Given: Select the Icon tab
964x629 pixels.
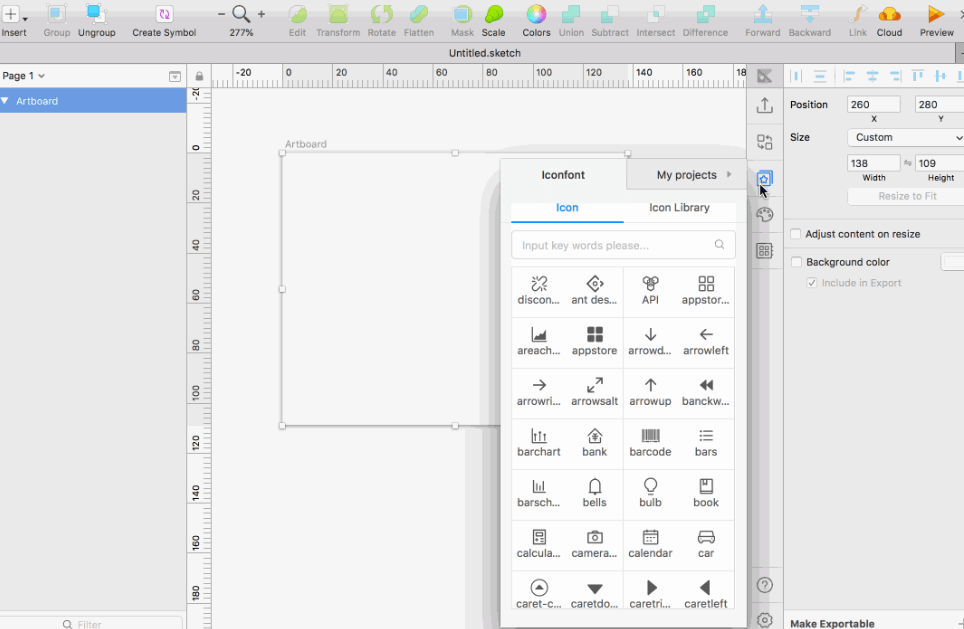Looking at the screenshot, I should pyautogui.click(x=567, y=208).
